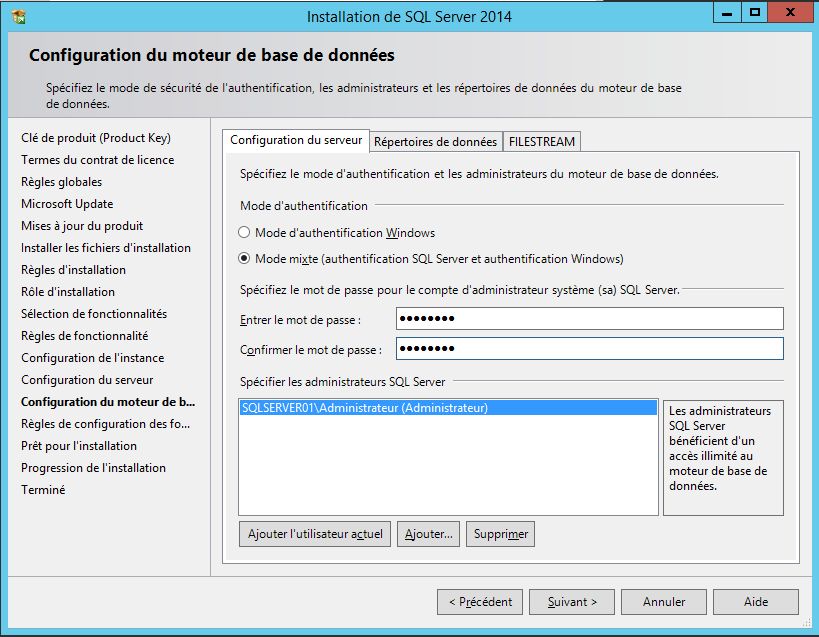Close the SQL Server 2014 installation window
The width and height of the screenshot is (819, 637).
pyautogui.click(x=791, y=13)
